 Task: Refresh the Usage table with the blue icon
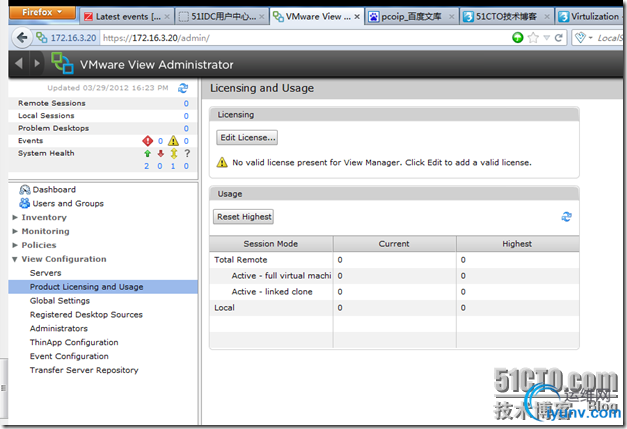pos(567,217)
